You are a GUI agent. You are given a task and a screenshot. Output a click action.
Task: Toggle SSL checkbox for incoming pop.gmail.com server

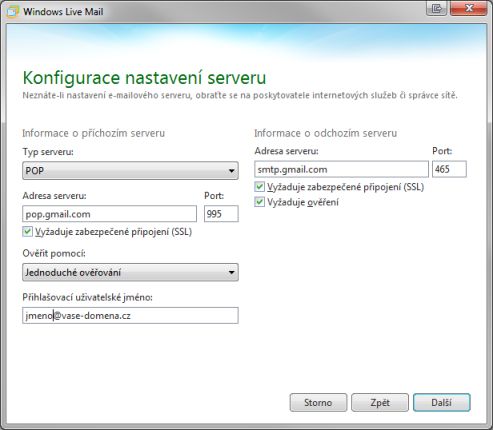point(27,231)
